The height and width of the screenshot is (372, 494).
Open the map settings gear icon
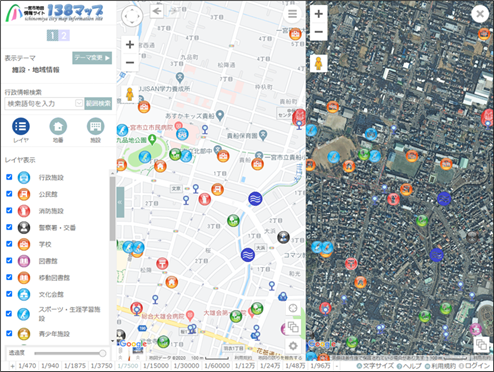coord(293,346)
